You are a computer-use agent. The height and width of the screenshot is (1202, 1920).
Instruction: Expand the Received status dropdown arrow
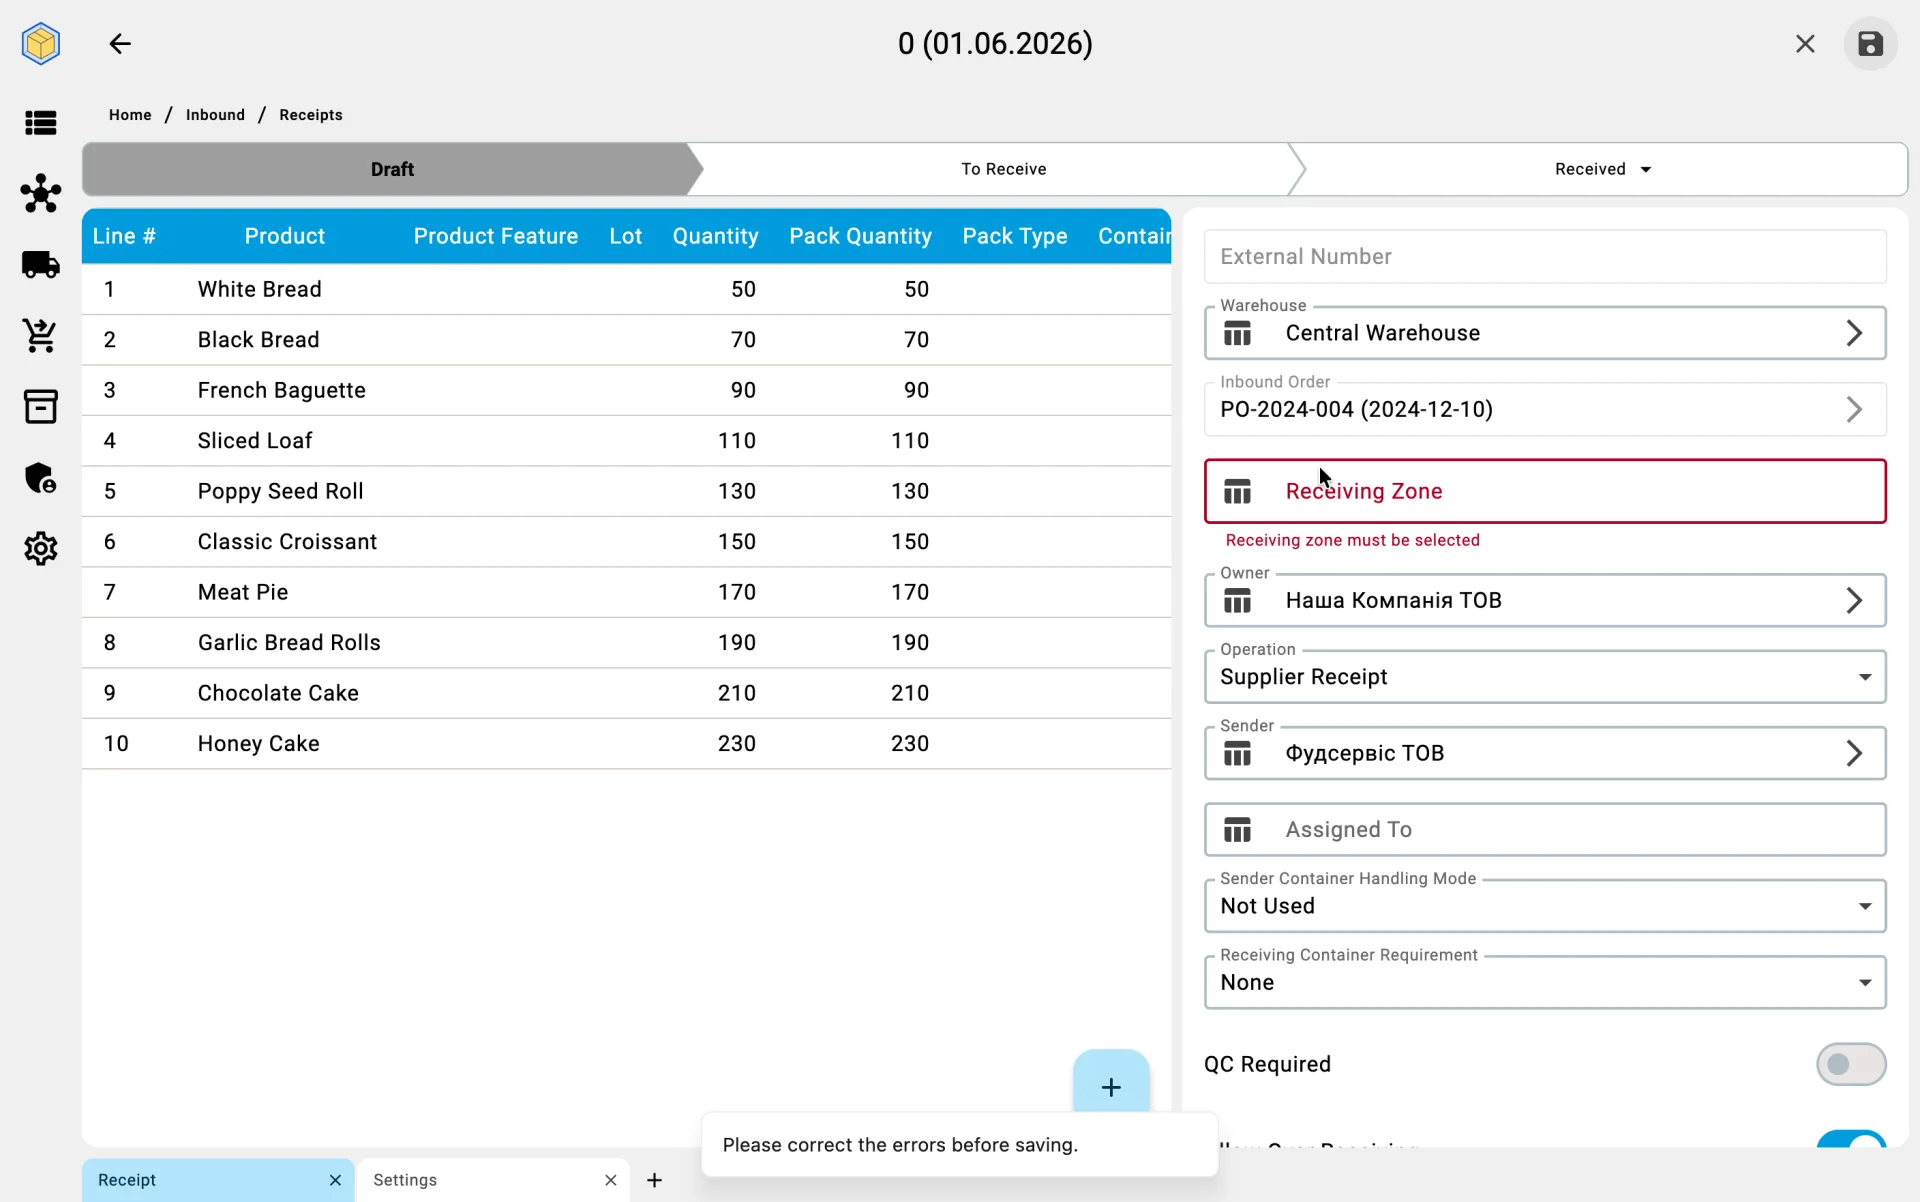(x=1646, y=170)
